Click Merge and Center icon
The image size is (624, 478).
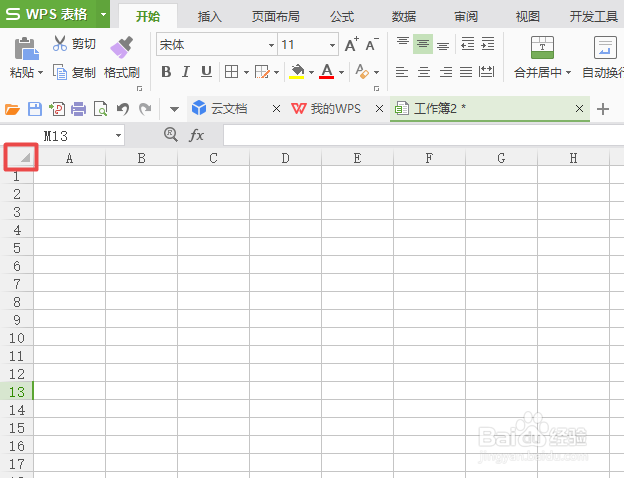[542, 47]
